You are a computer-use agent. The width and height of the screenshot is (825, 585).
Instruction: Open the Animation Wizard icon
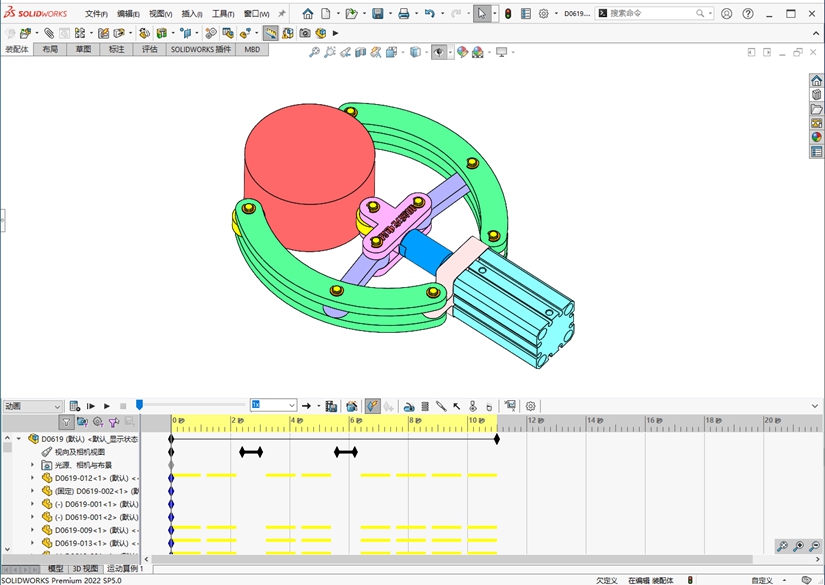click(351, 406)
